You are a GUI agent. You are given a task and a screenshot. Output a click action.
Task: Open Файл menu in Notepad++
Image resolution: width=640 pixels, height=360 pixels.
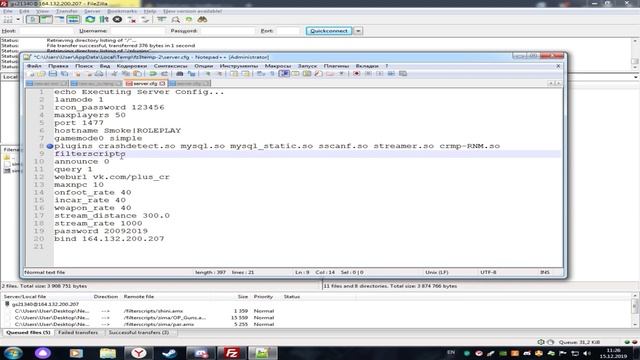[x=34, y=66]
